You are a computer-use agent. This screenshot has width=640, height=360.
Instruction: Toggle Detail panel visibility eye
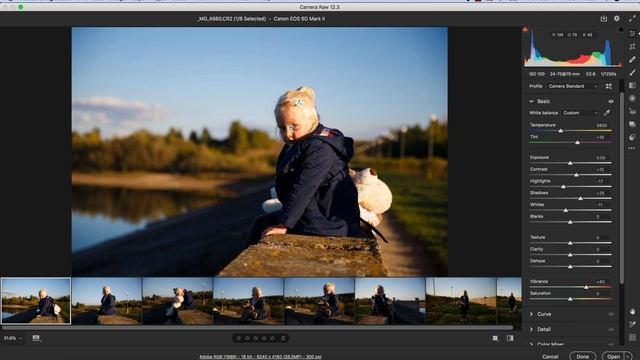coord(611,329)
